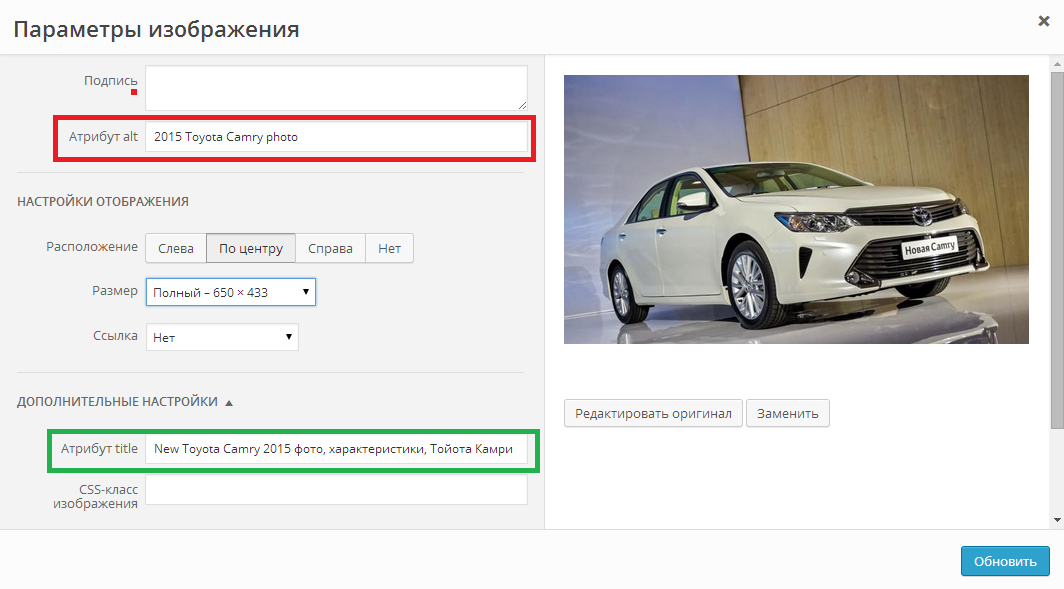
Task: Choose Справа alignment option
Action: [x=330, y=248]
